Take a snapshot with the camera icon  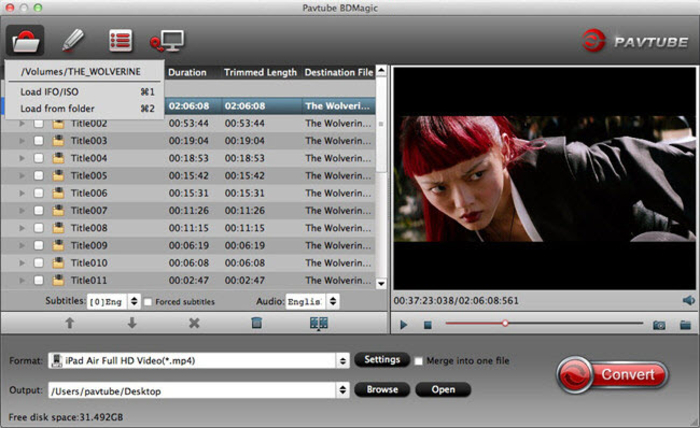(659, 325)
